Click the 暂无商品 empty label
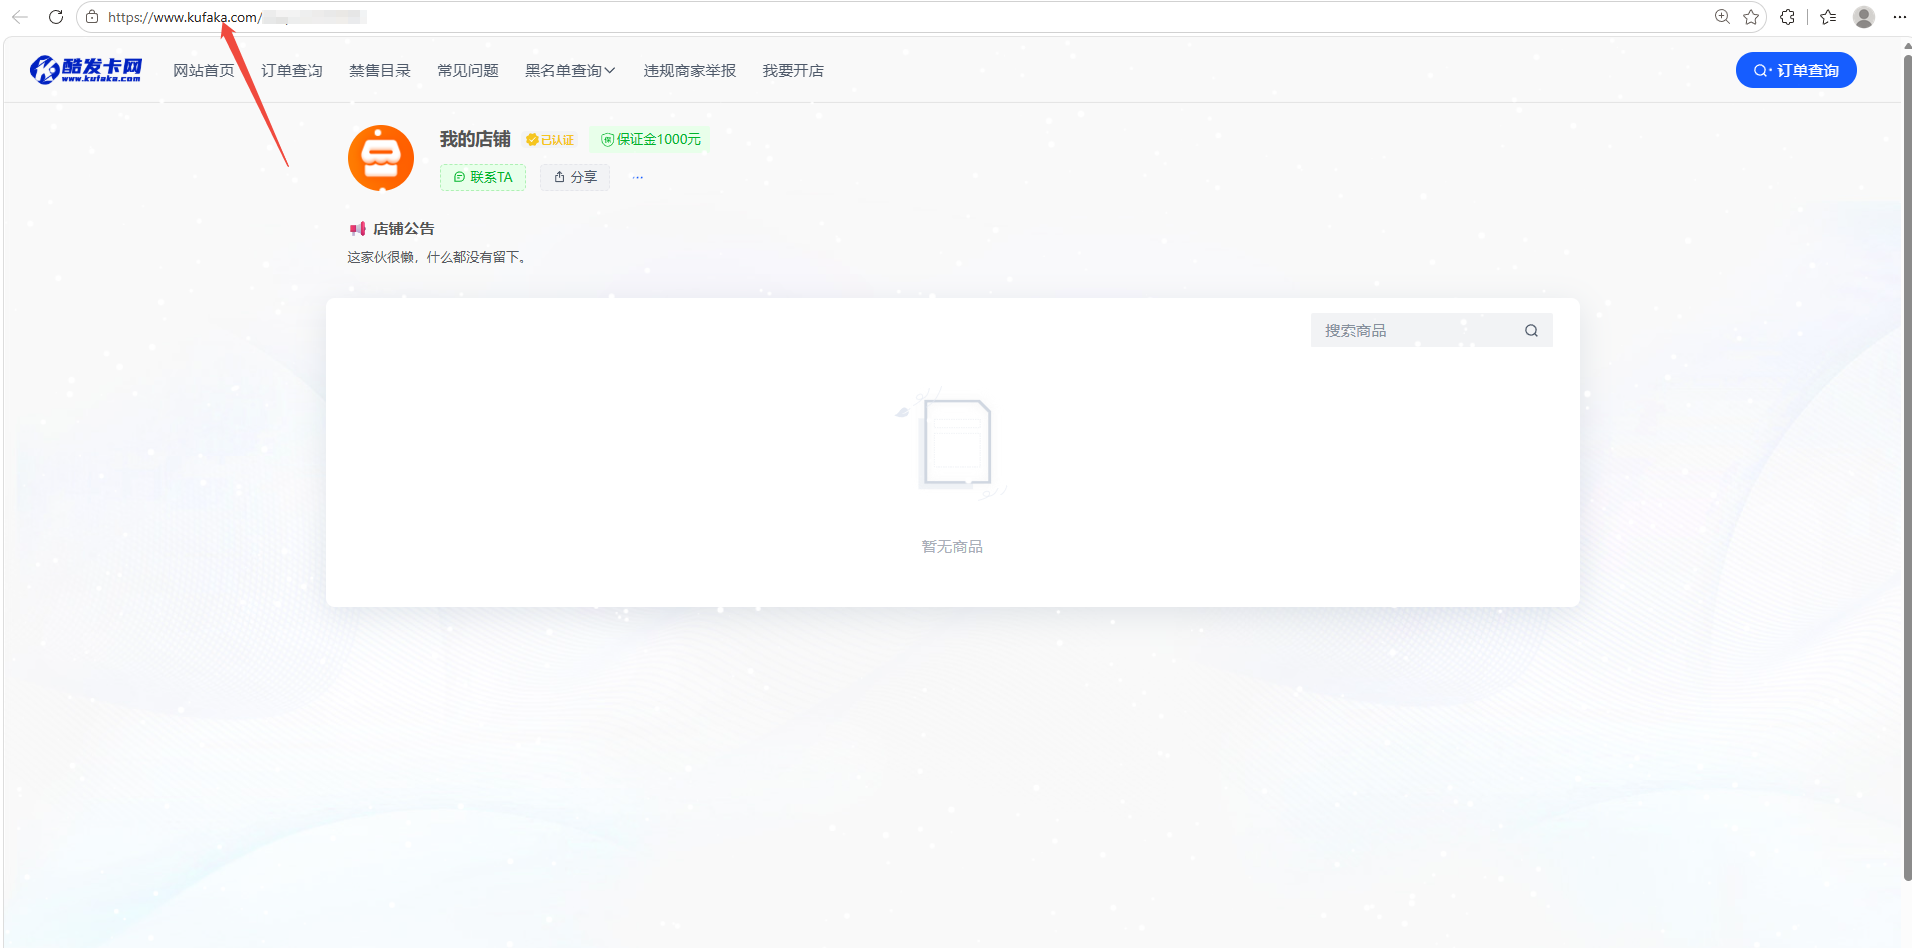The image size is (1912, 948). pyautogui.click(x=952, y=547)
